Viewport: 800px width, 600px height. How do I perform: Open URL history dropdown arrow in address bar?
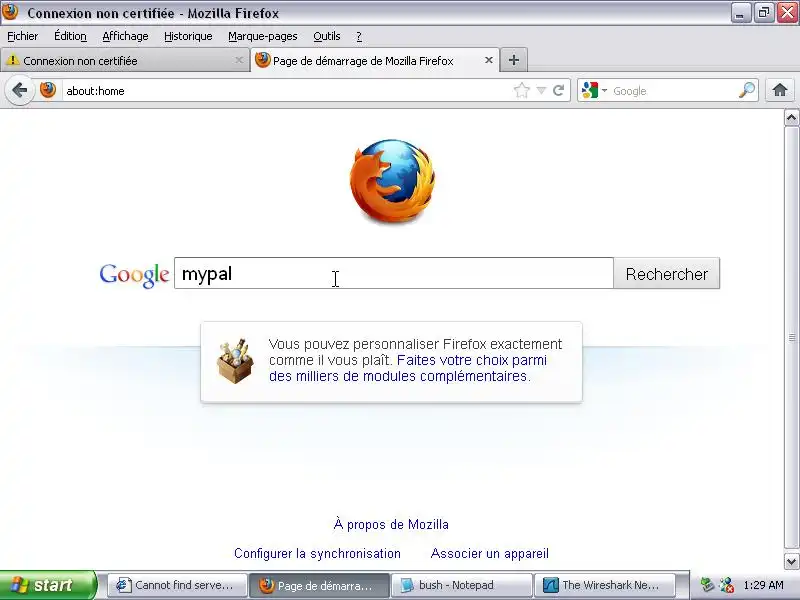541,91
